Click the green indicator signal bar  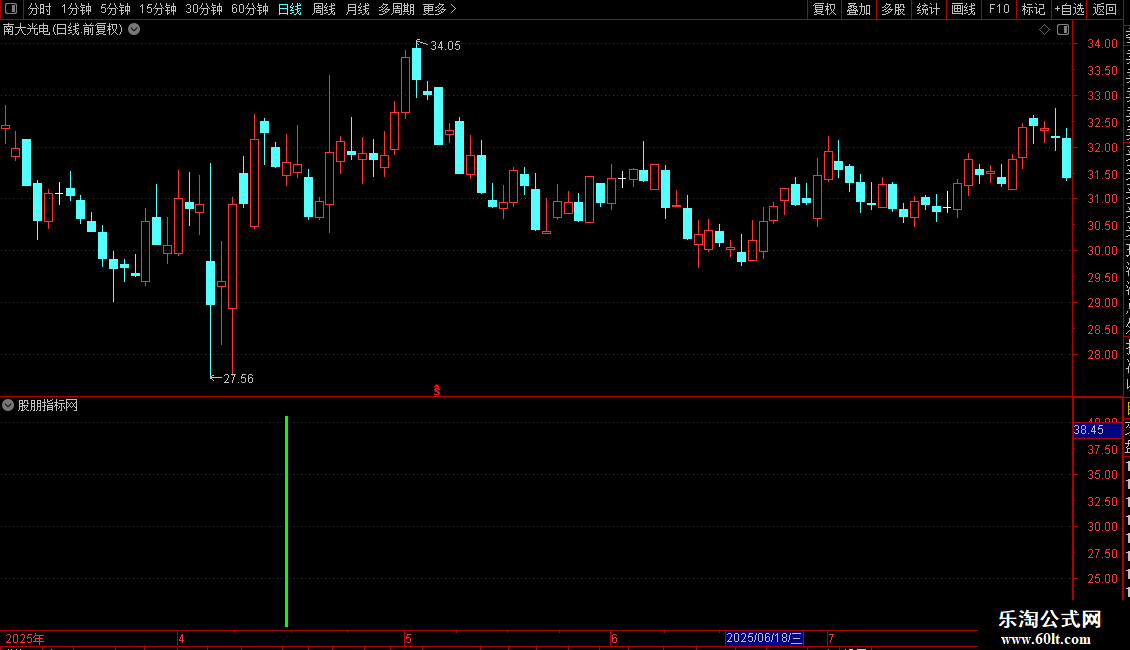point(287,522)
